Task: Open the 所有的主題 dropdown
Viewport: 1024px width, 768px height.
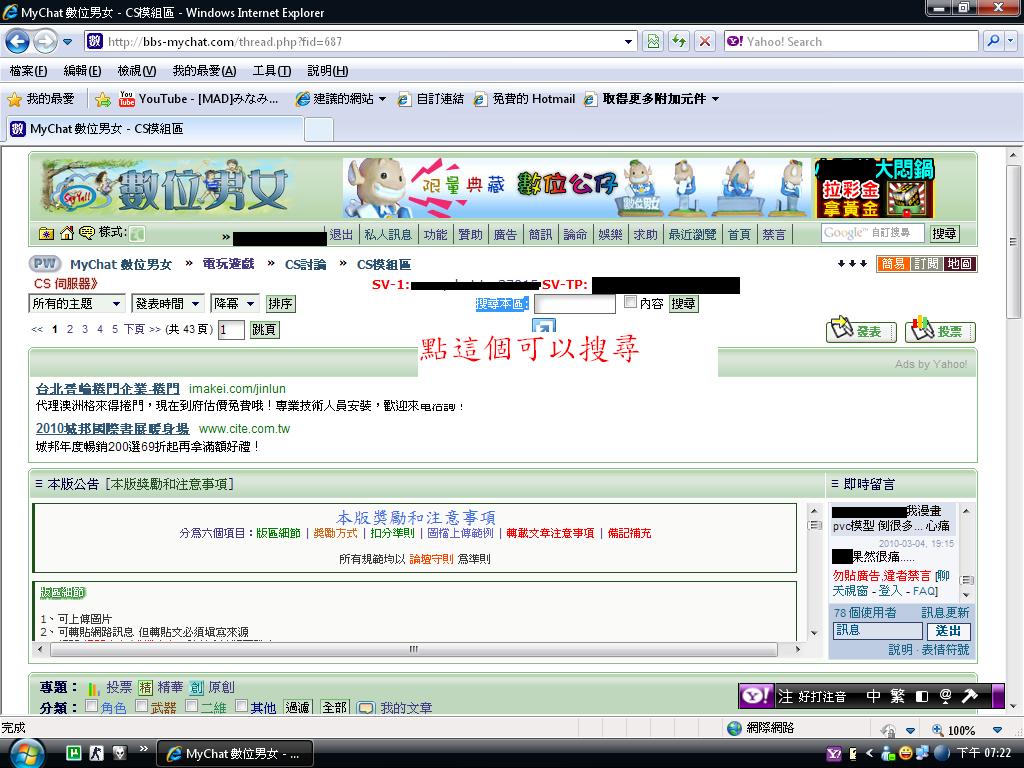Action: tap(76, 304)
